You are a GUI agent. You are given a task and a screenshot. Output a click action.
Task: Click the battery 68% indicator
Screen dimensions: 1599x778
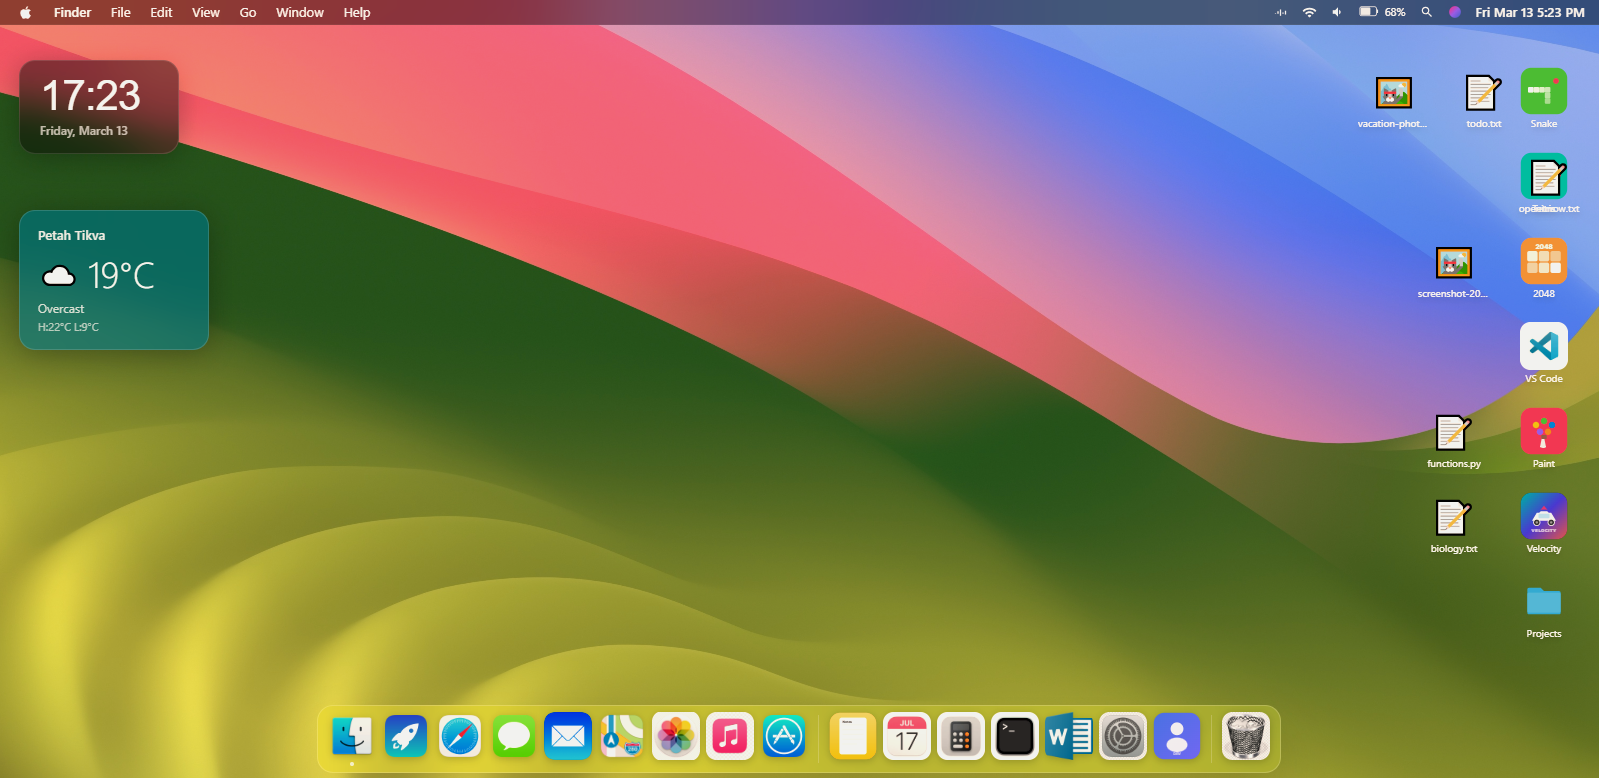[1382, 12]
